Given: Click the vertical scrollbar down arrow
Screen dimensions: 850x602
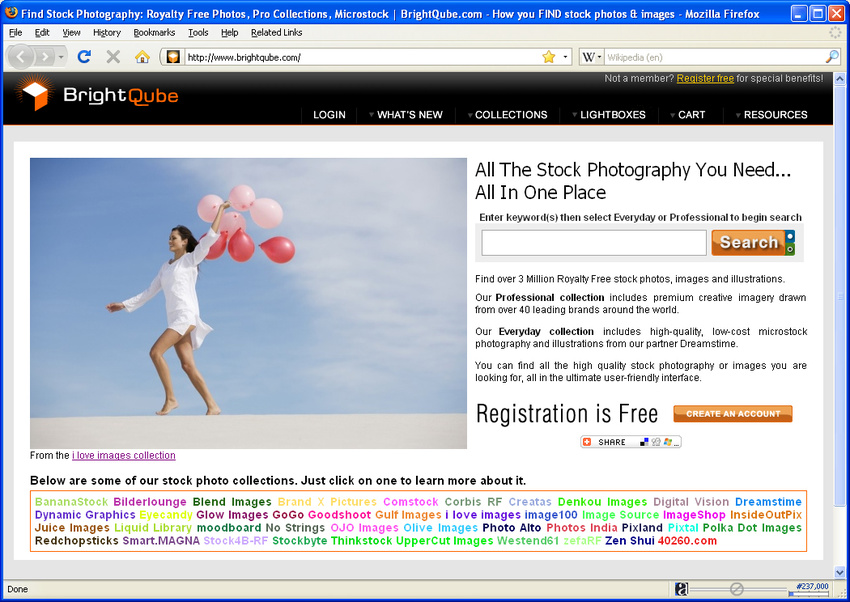Looking at the screenshot, I should (840, 572).
